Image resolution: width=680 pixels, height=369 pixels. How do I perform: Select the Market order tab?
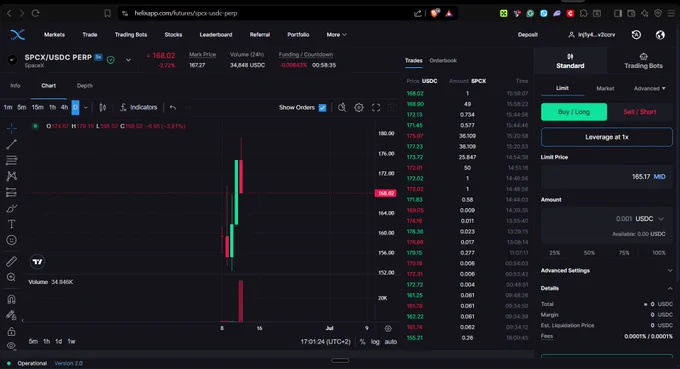(605, 88)
